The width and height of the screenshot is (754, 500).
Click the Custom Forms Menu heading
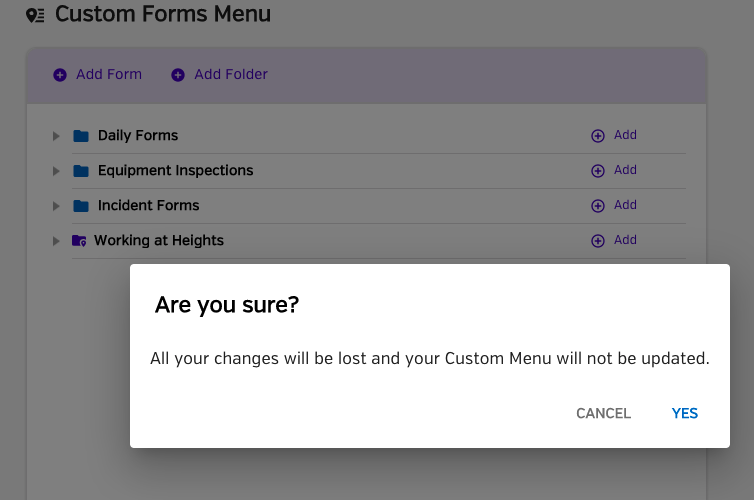point(163,14)
